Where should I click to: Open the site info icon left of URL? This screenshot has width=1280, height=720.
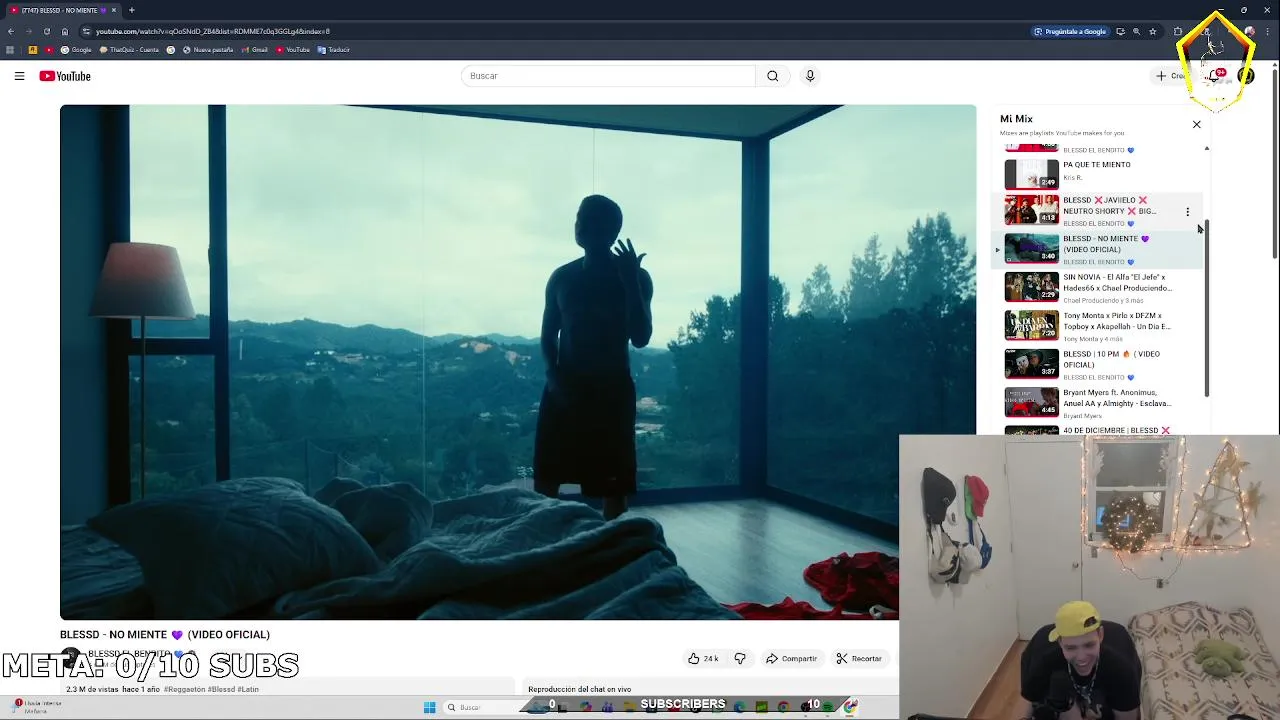click(85, 31)
